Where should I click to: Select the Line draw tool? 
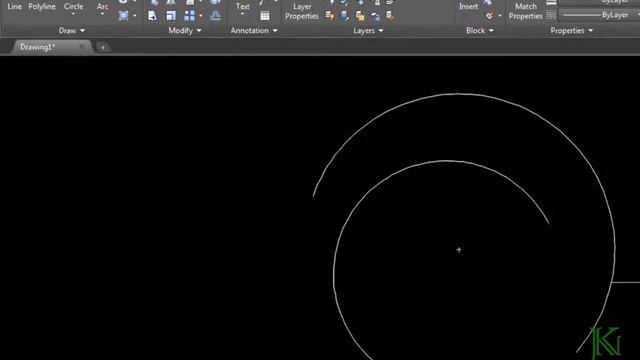[14, 7]
